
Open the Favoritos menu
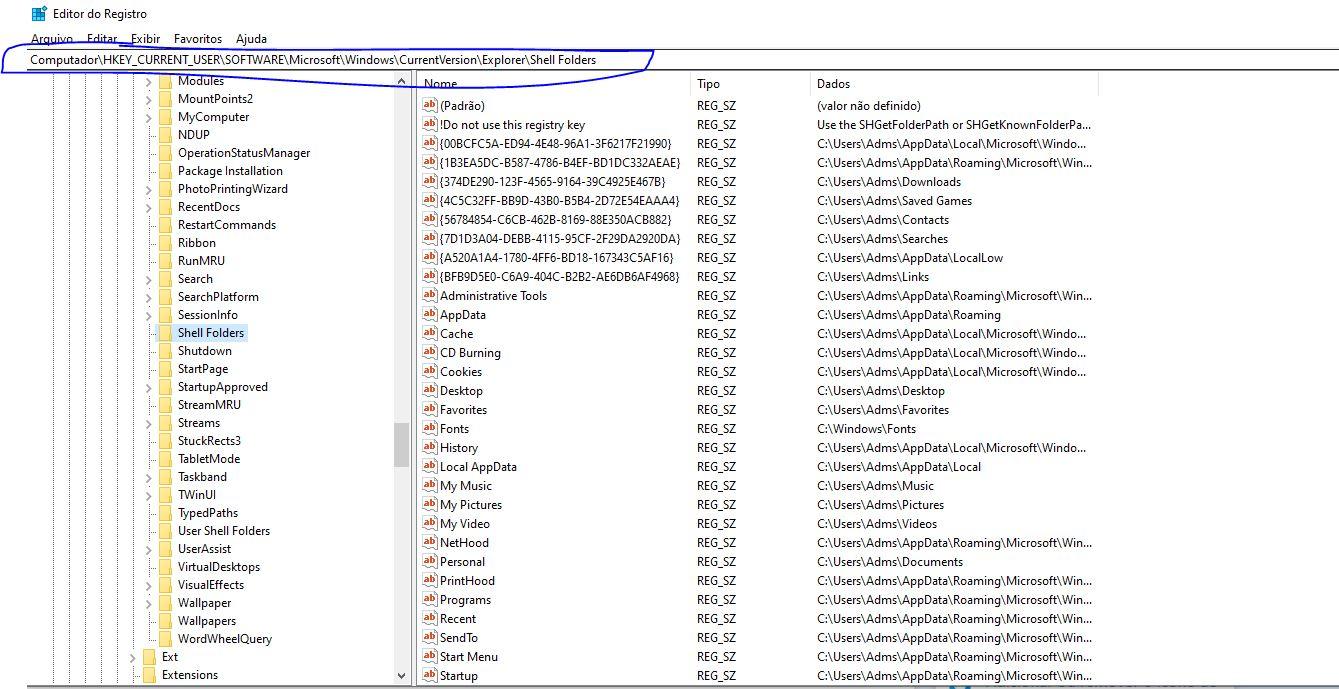[196, 39]
